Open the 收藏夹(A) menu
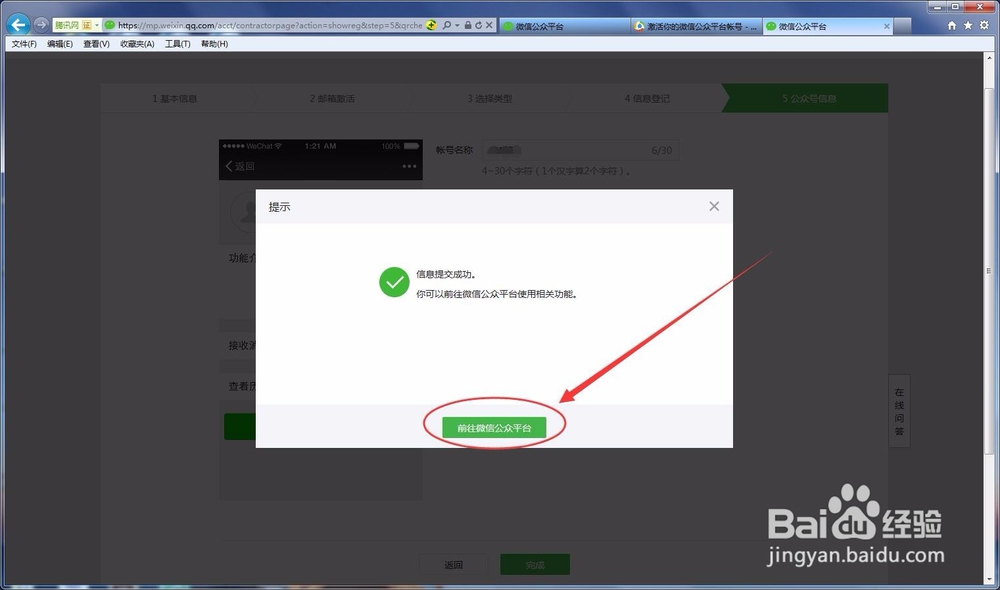 tap(137, 44)
